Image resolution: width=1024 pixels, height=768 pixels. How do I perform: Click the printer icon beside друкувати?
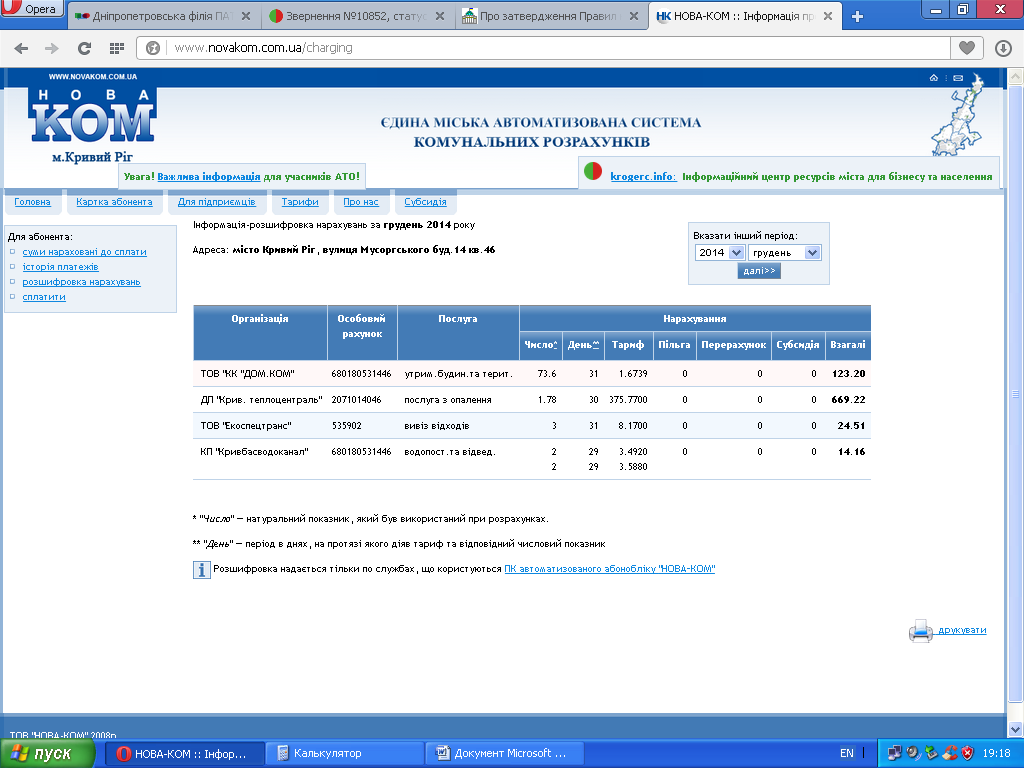[921, 630]
